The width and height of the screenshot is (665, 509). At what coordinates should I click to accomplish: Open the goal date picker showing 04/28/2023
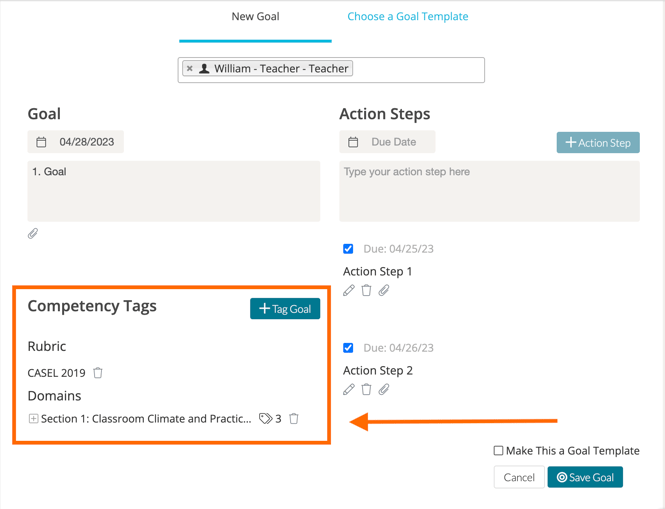[76, 142]
